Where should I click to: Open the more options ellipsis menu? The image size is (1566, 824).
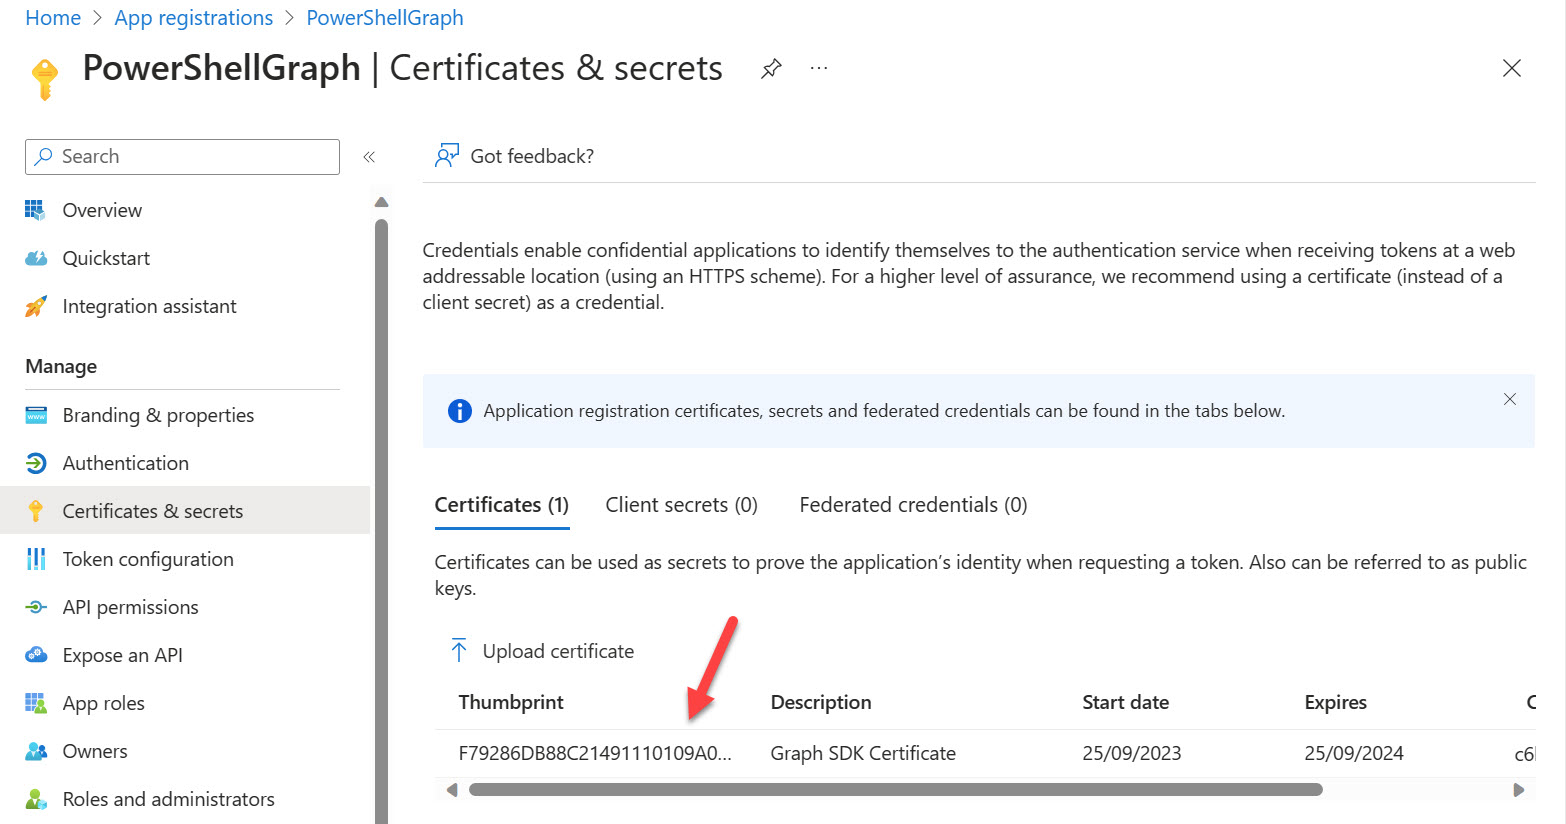point(818,68)
